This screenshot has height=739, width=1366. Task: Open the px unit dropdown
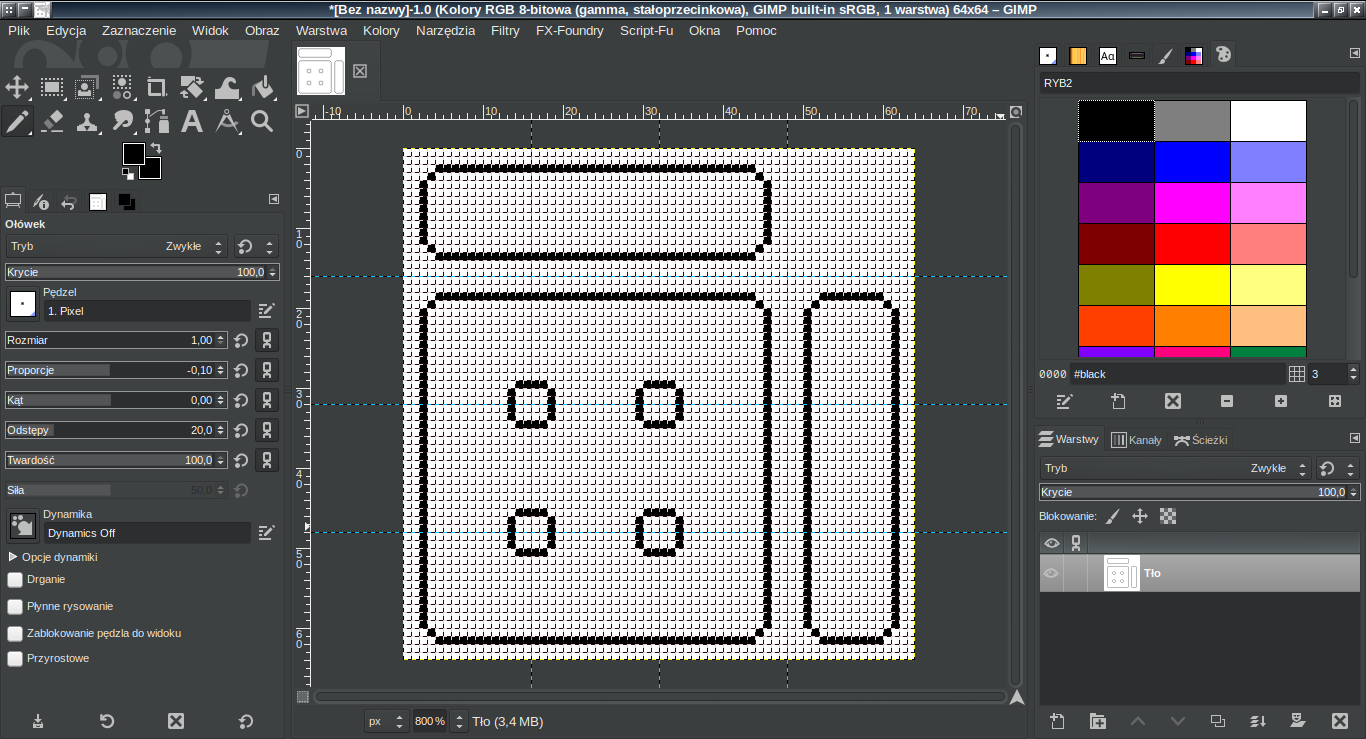coord(386,721)
